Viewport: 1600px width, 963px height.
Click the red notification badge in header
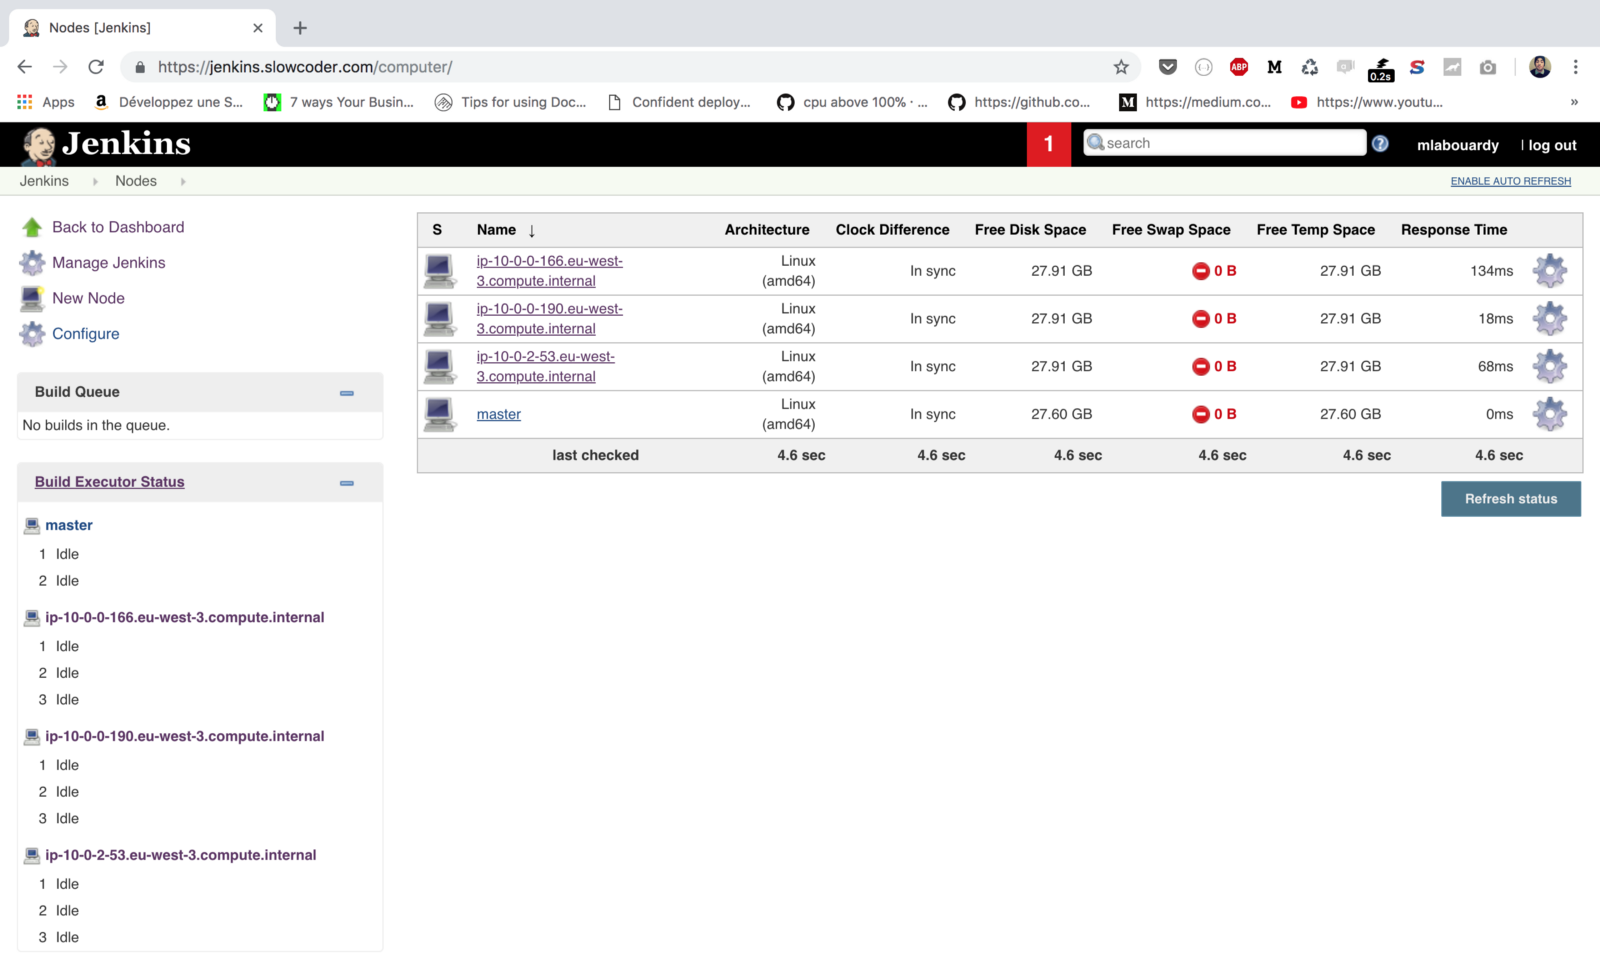[x=1048, y=144]
